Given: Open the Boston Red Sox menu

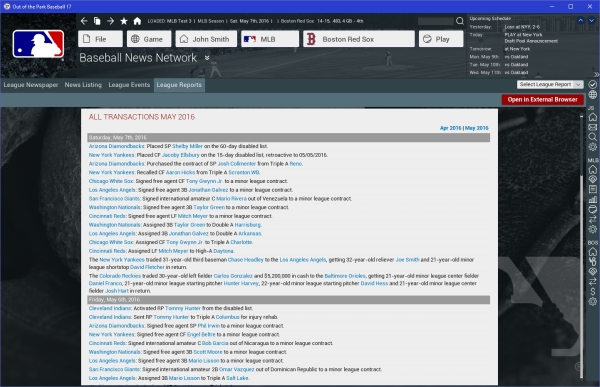Looking at the screenshot, I should pyautogui.click(x=359, y=39).
